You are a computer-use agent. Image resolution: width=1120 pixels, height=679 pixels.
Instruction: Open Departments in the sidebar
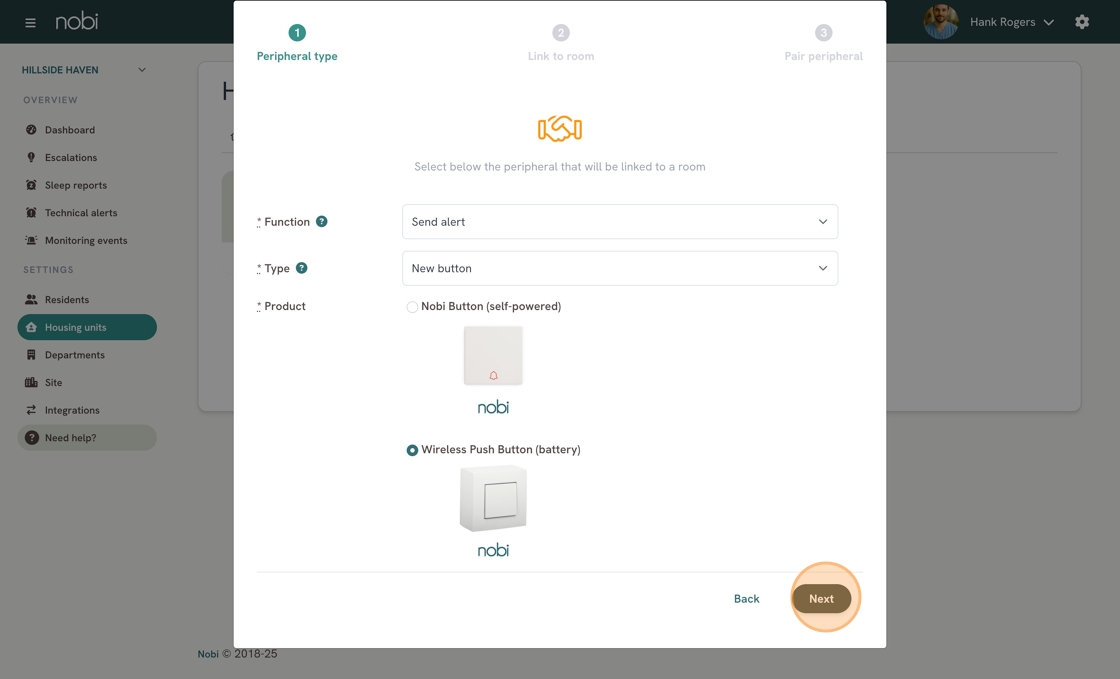click(74, 355)
